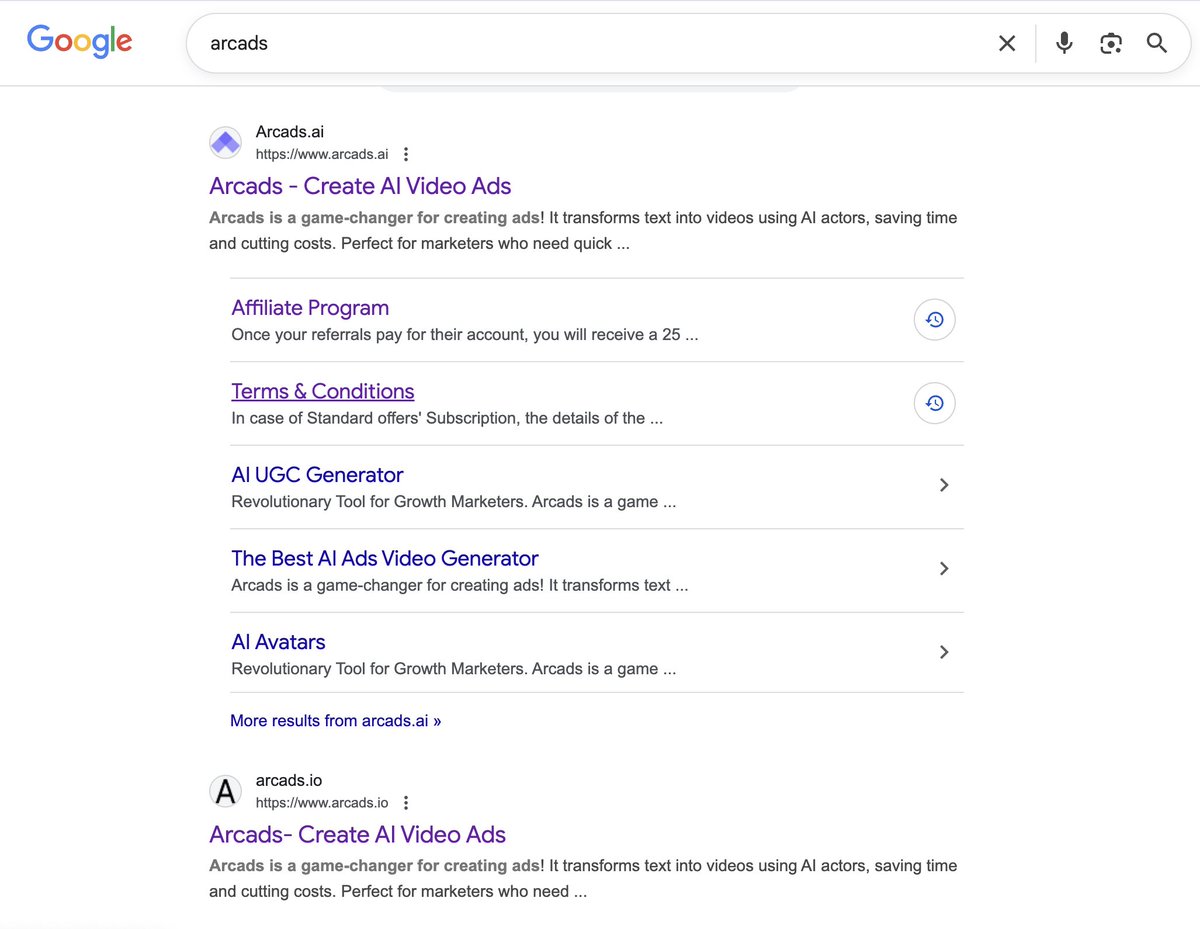The height and width of the screenshot is (929, 1200).
Task: Click the Google logo
Action: tap(79, 41)
